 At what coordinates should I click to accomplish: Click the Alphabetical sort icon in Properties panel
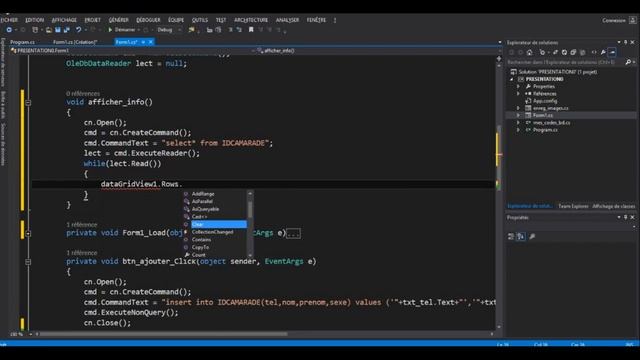tap(521, 236)
